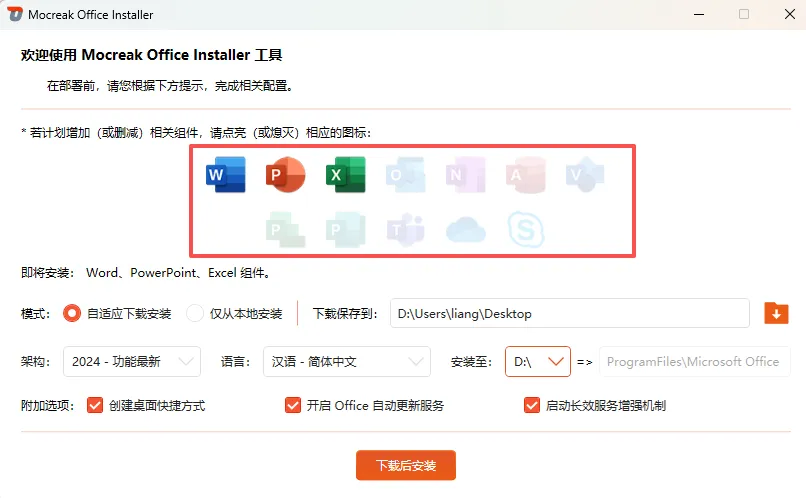Click the 下载后安装 button
The width and height of the screenshot is (806, 498).
tap(406, 466)
